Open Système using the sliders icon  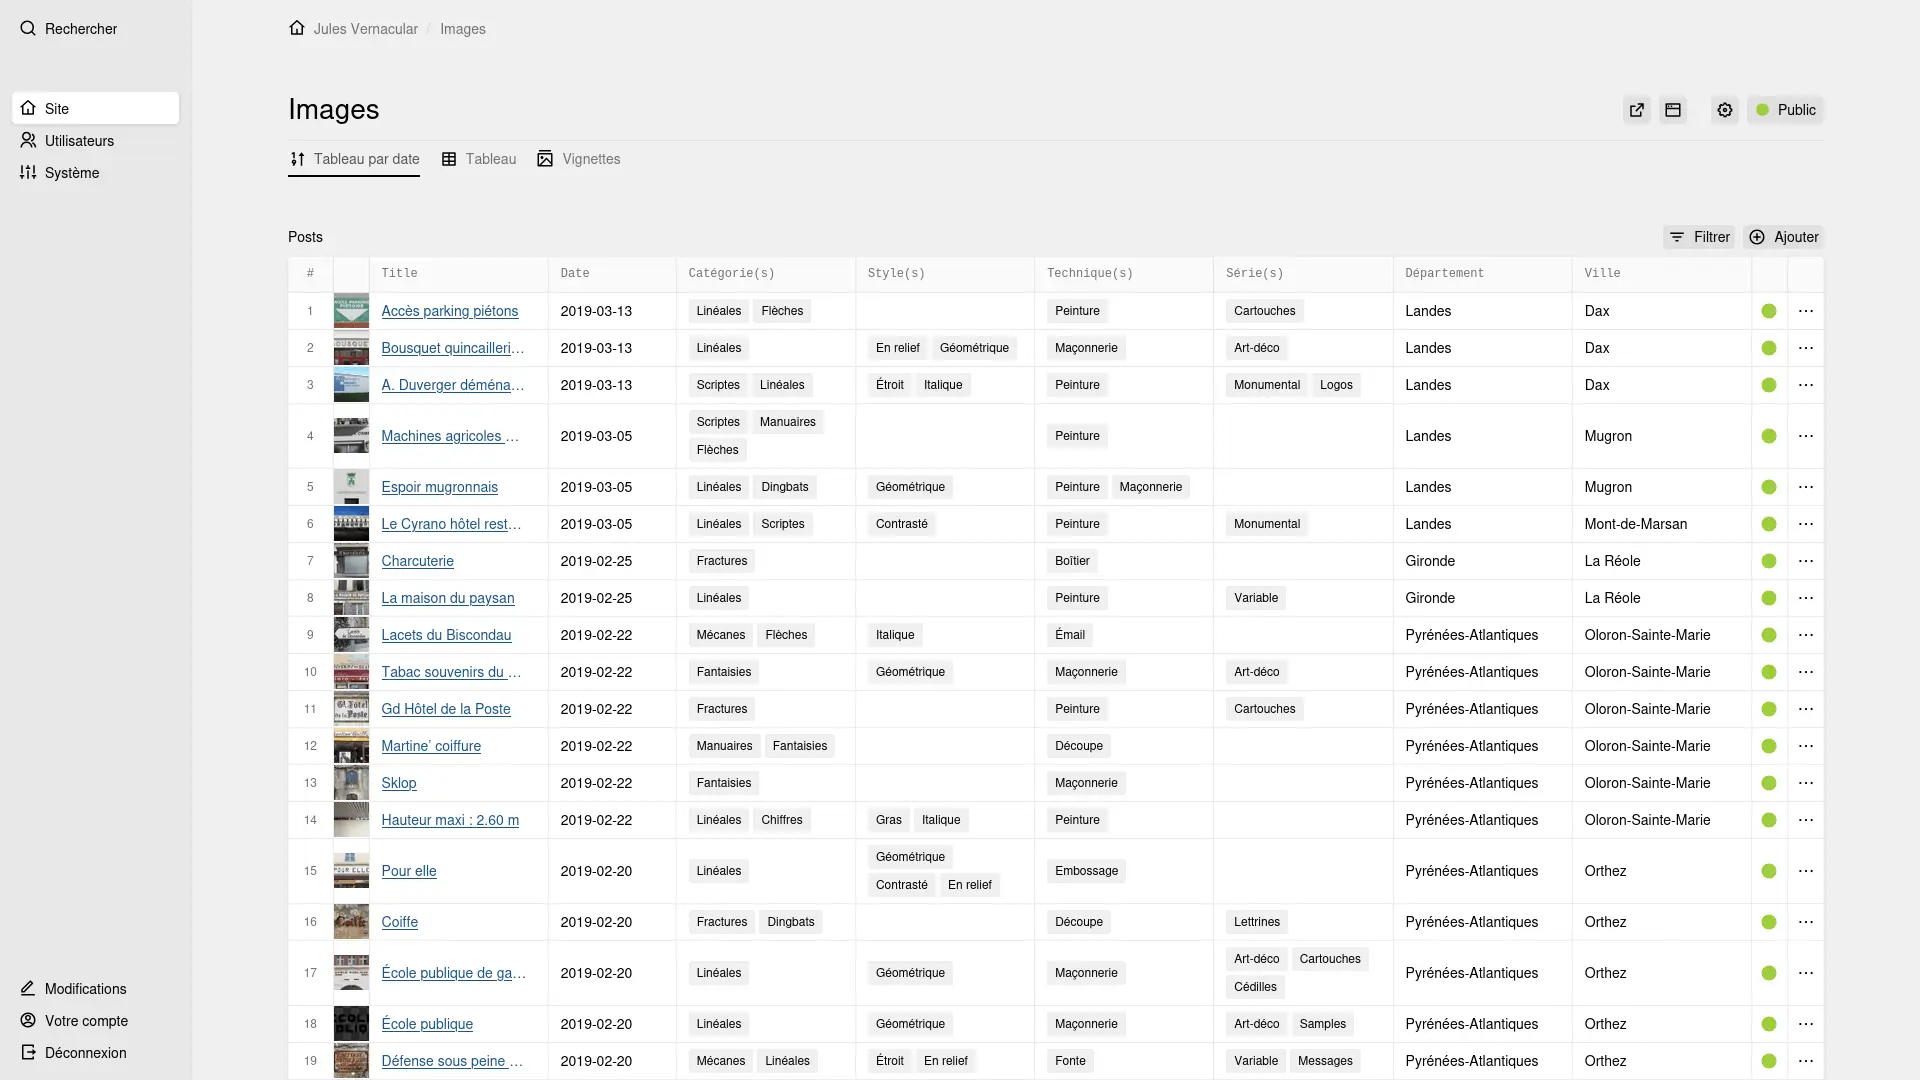(x=27, y=172)
